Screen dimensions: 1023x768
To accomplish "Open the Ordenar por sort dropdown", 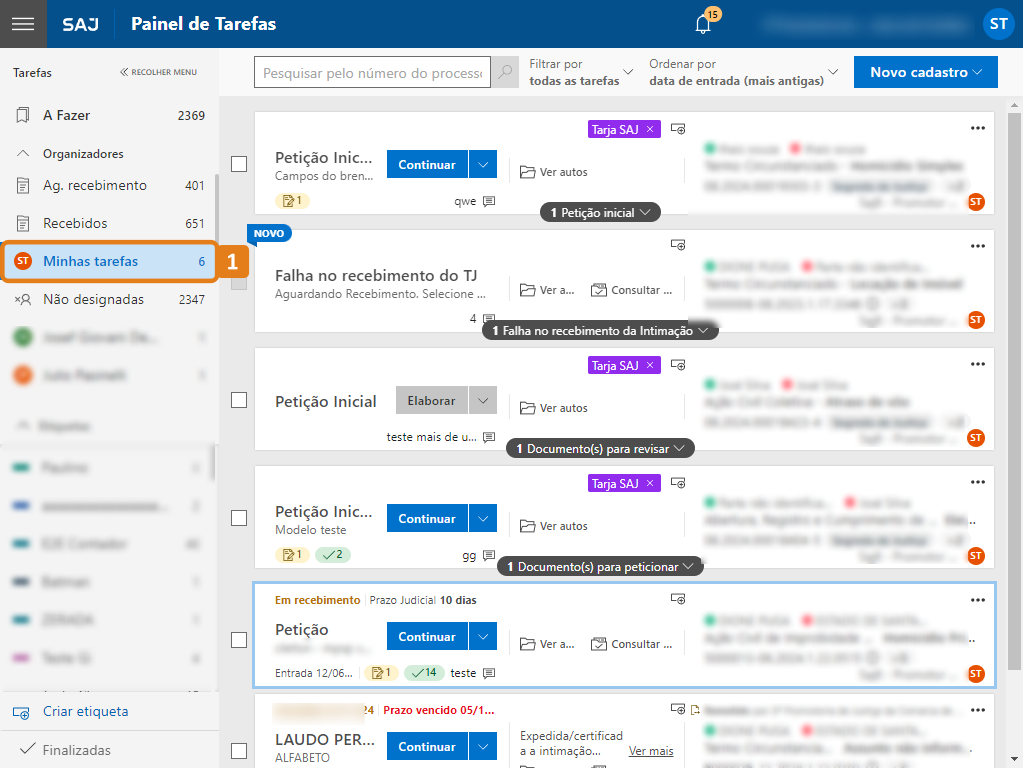I will (x=744, y=72).
